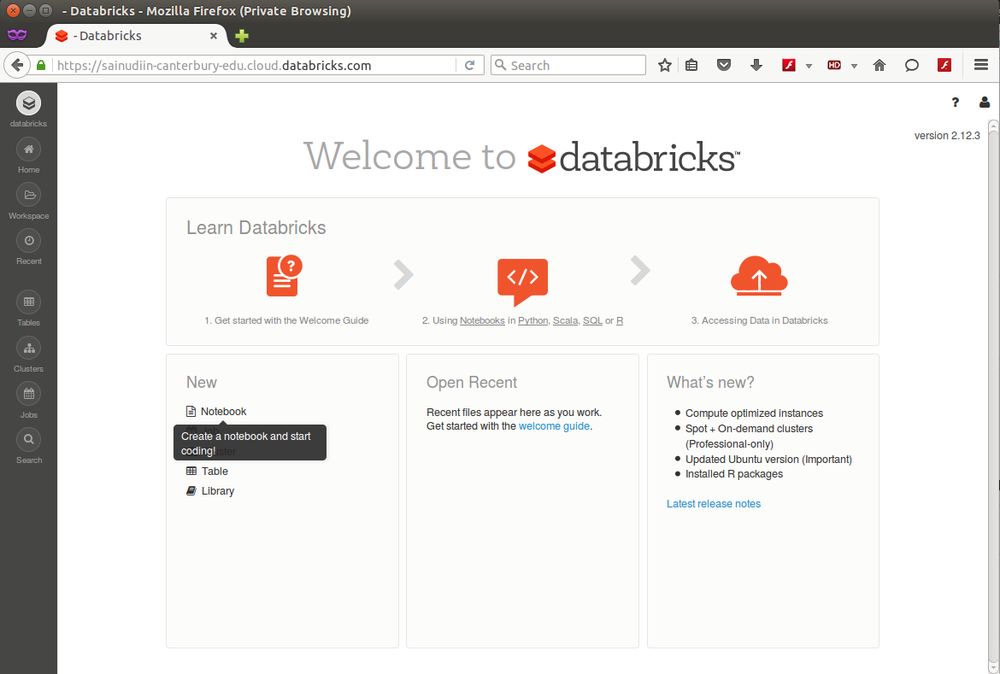Expand dropdown next to HD icon
This screenshot has height=674, width=1000.
click(x=854, y=66)
